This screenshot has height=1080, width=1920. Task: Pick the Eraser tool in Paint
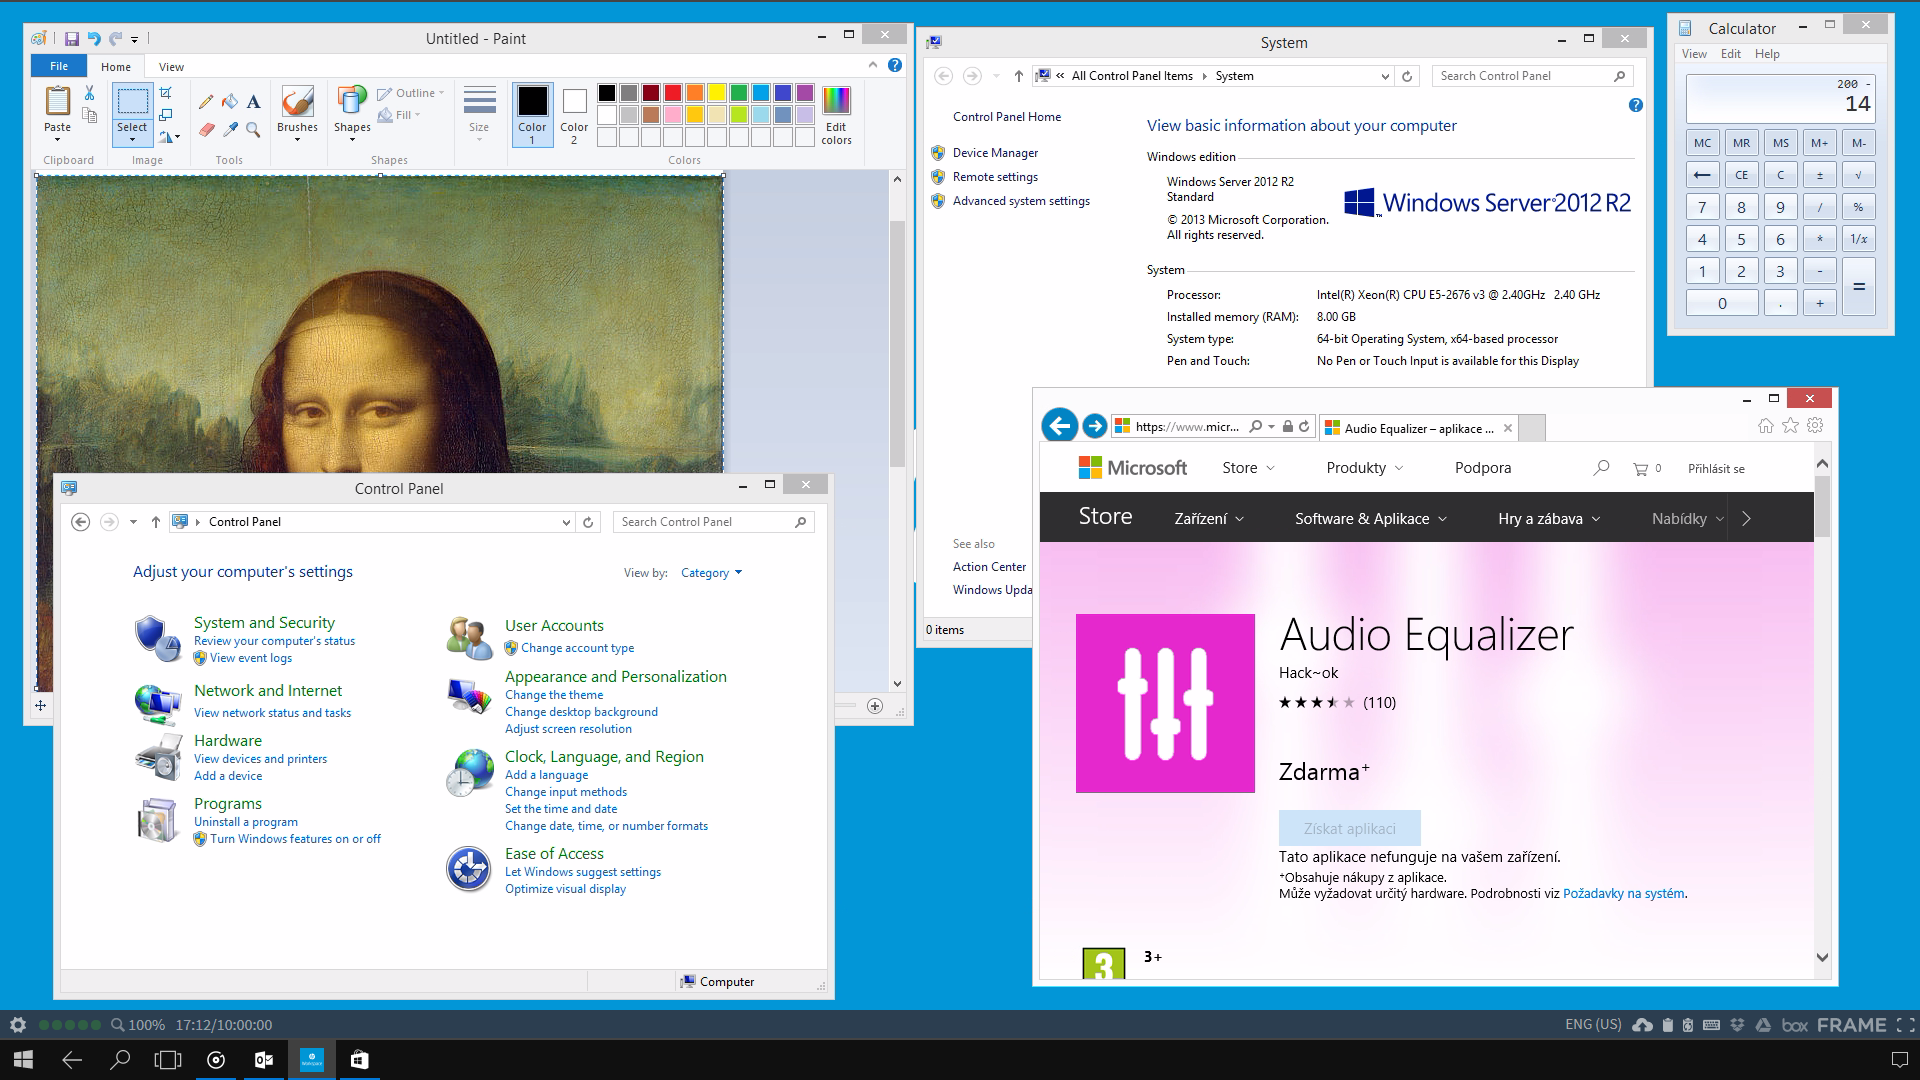click(206, 130)
